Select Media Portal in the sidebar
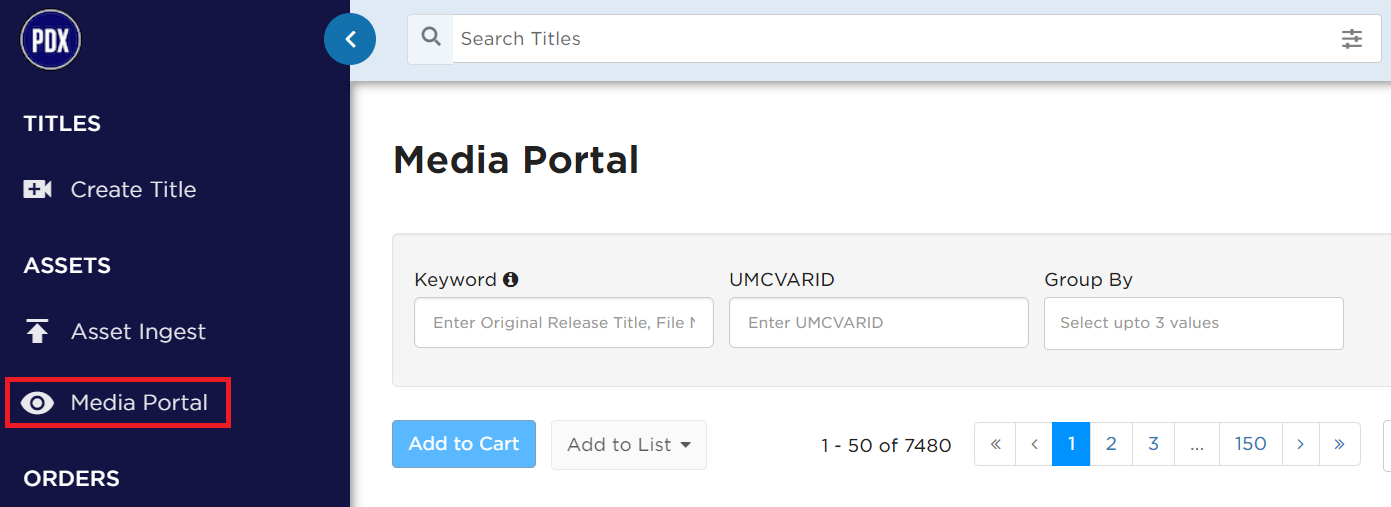Viewport: 1391px width, 507px height. [139, 403]
